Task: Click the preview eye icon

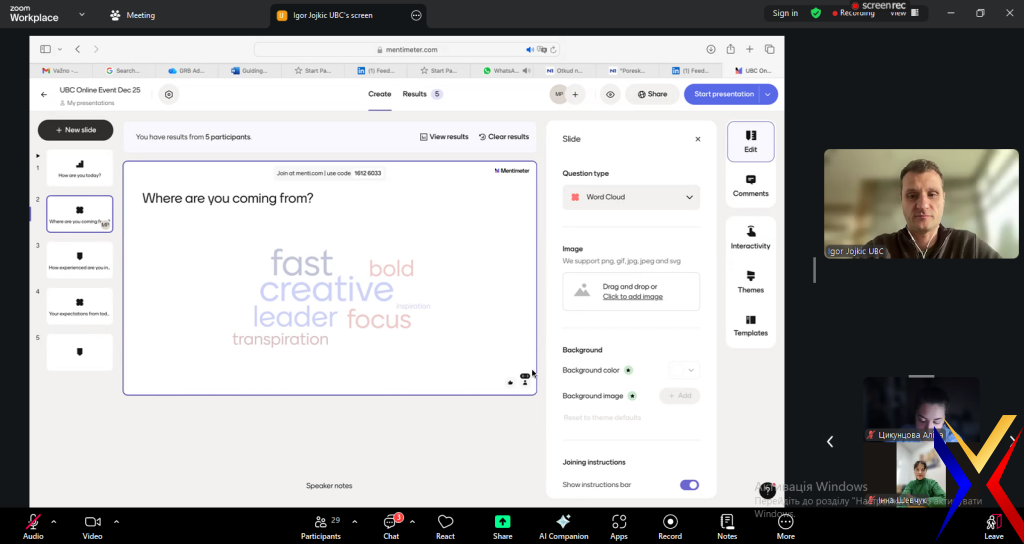Action: [x=610, y=94]
